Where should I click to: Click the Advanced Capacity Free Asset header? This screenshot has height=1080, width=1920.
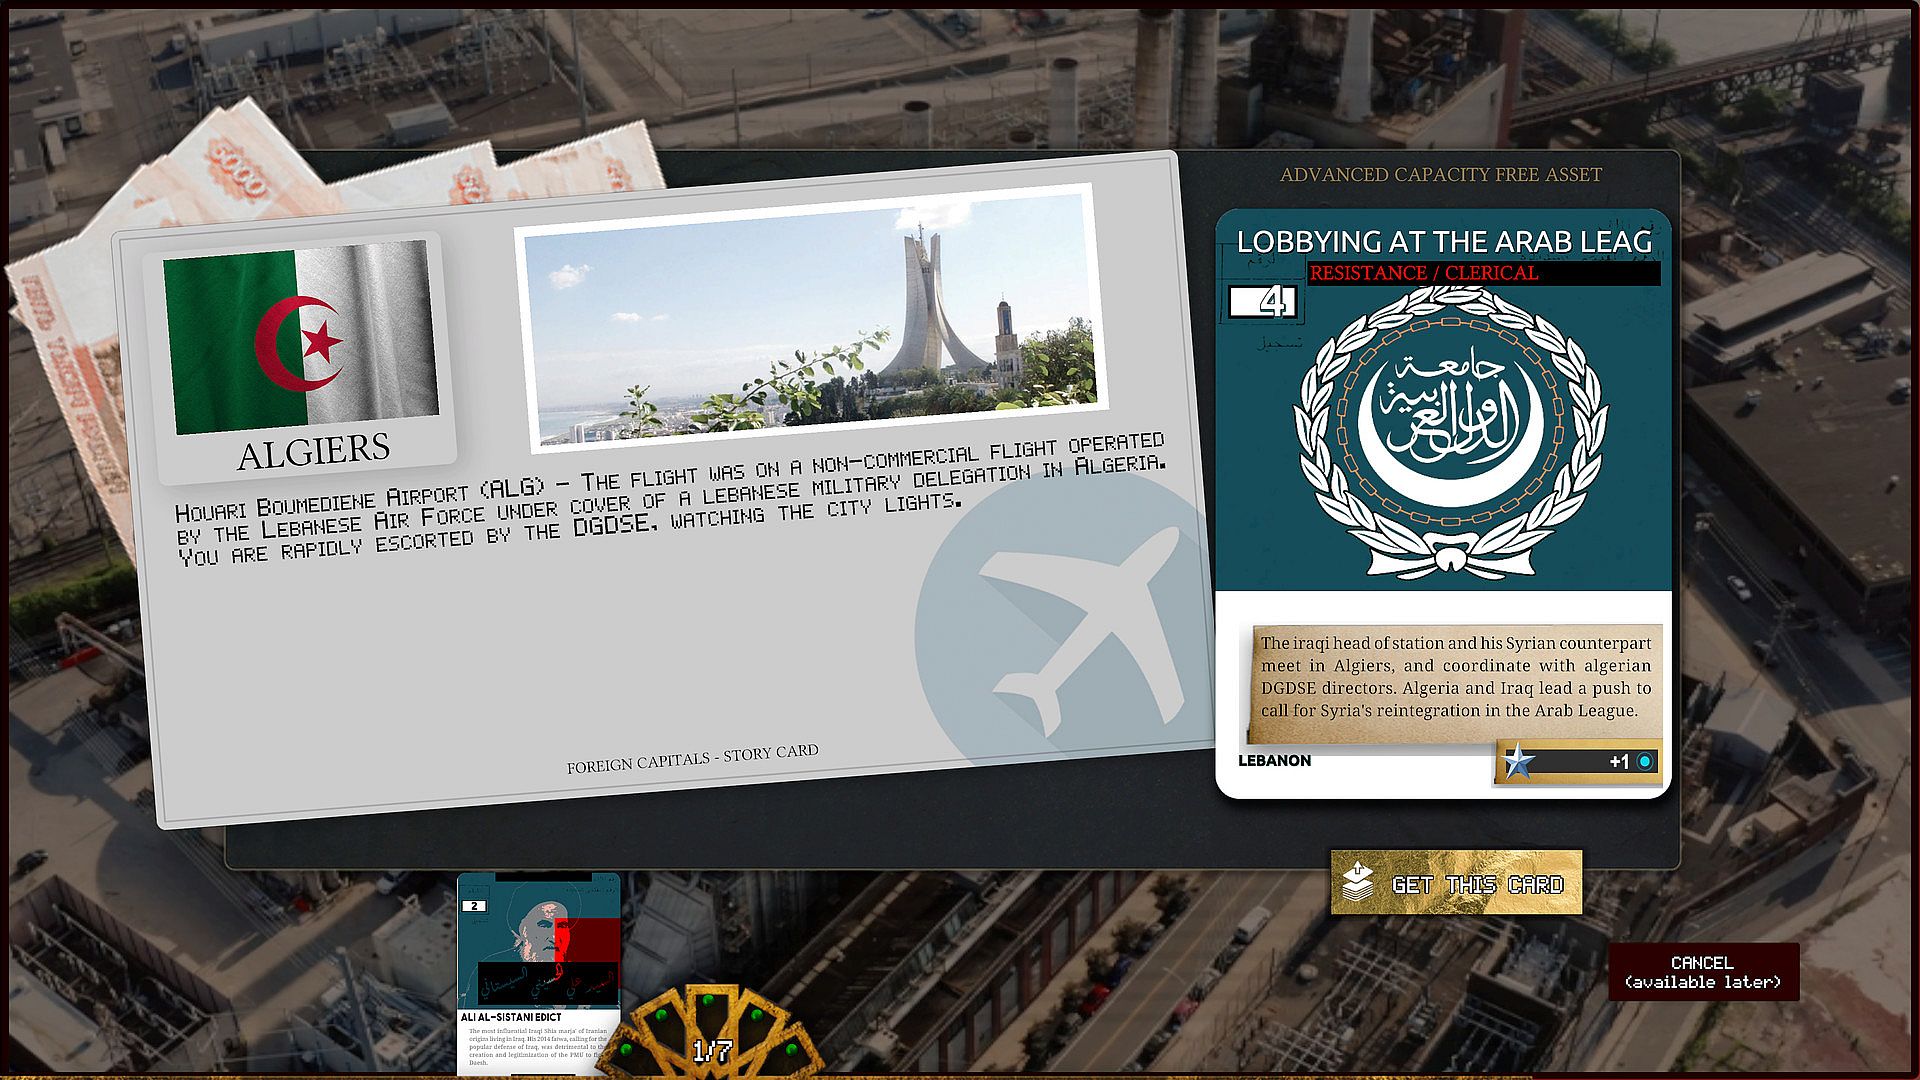pyautogui.click(x=1440, y=175)
